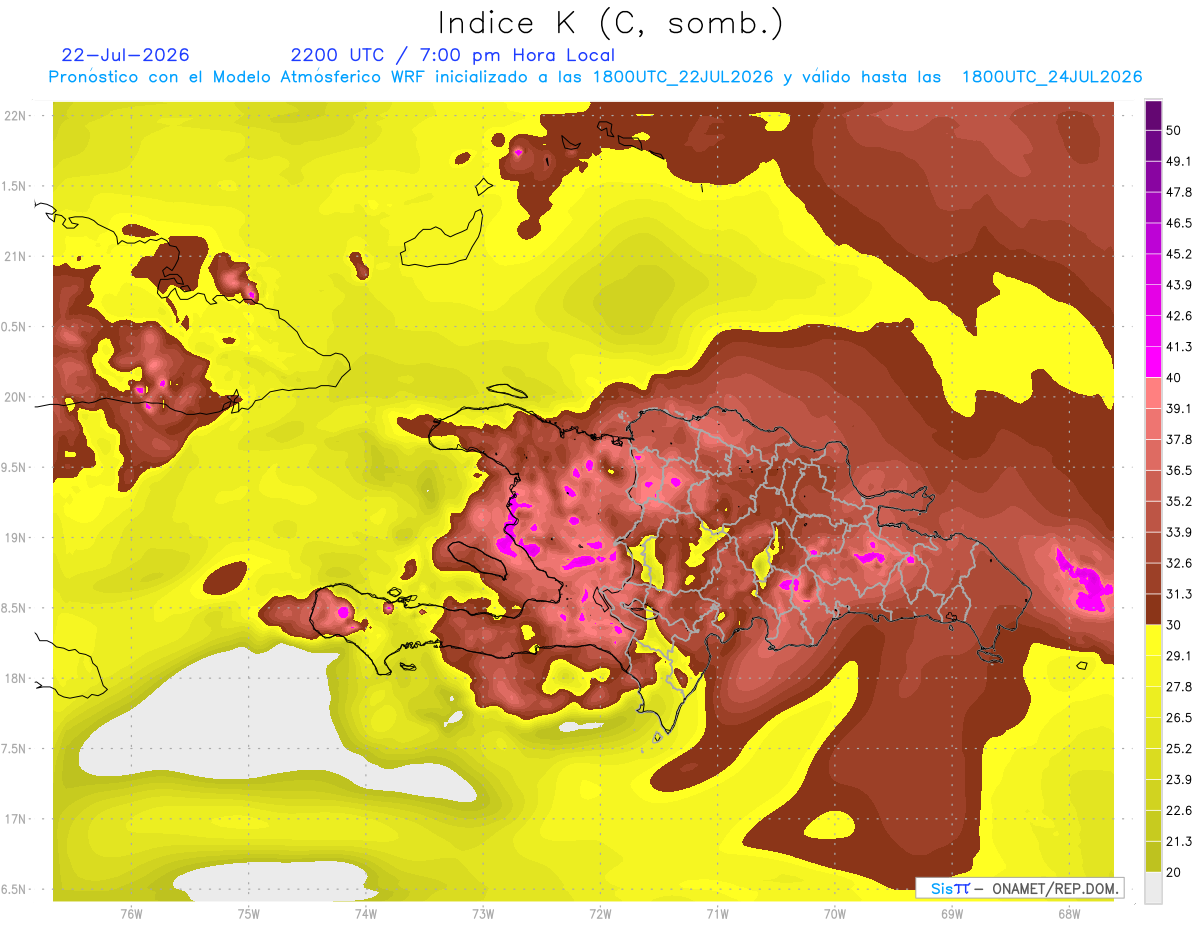
Task: Click the '73W' longitude label
Action: coord(482,913)
